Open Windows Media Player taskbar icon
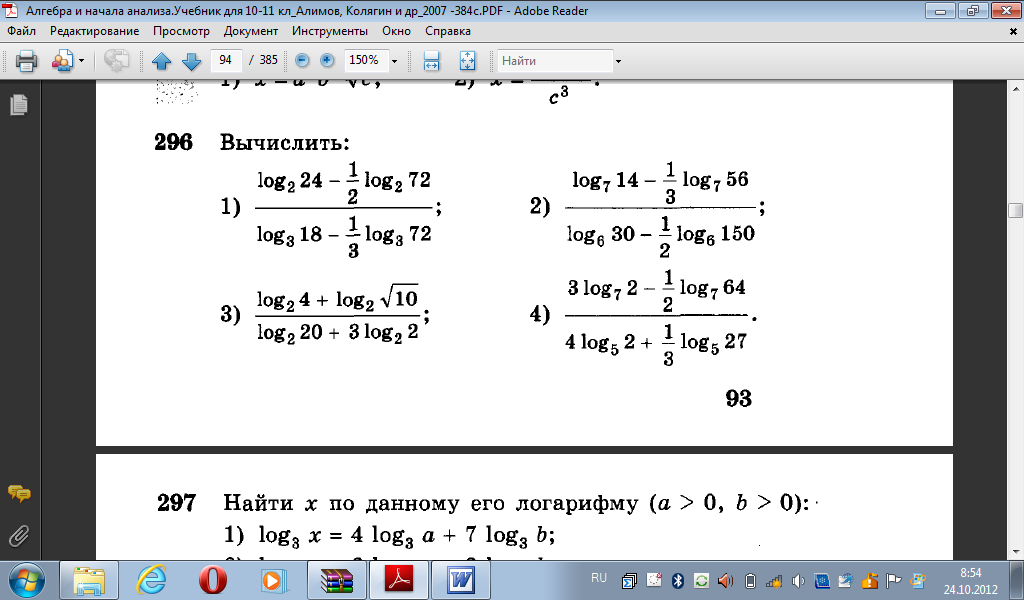Image resolution: width=1024 pixels, height=600 pixels. point(272,580)
